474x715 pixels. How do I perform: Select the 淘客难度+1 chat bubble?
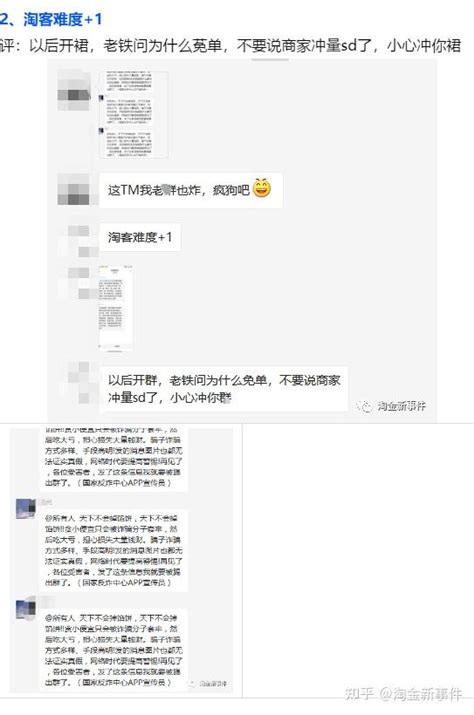coord(140,237)
